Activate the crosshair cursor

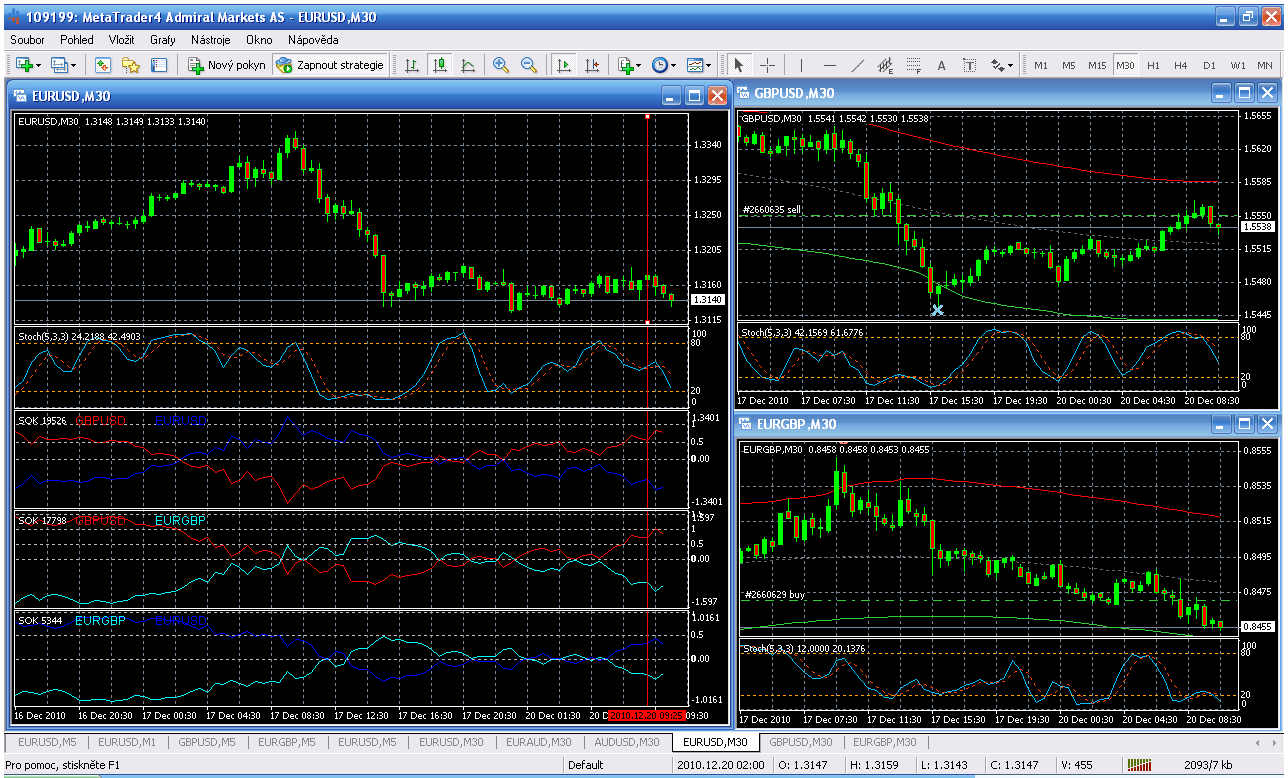point(767,65)
